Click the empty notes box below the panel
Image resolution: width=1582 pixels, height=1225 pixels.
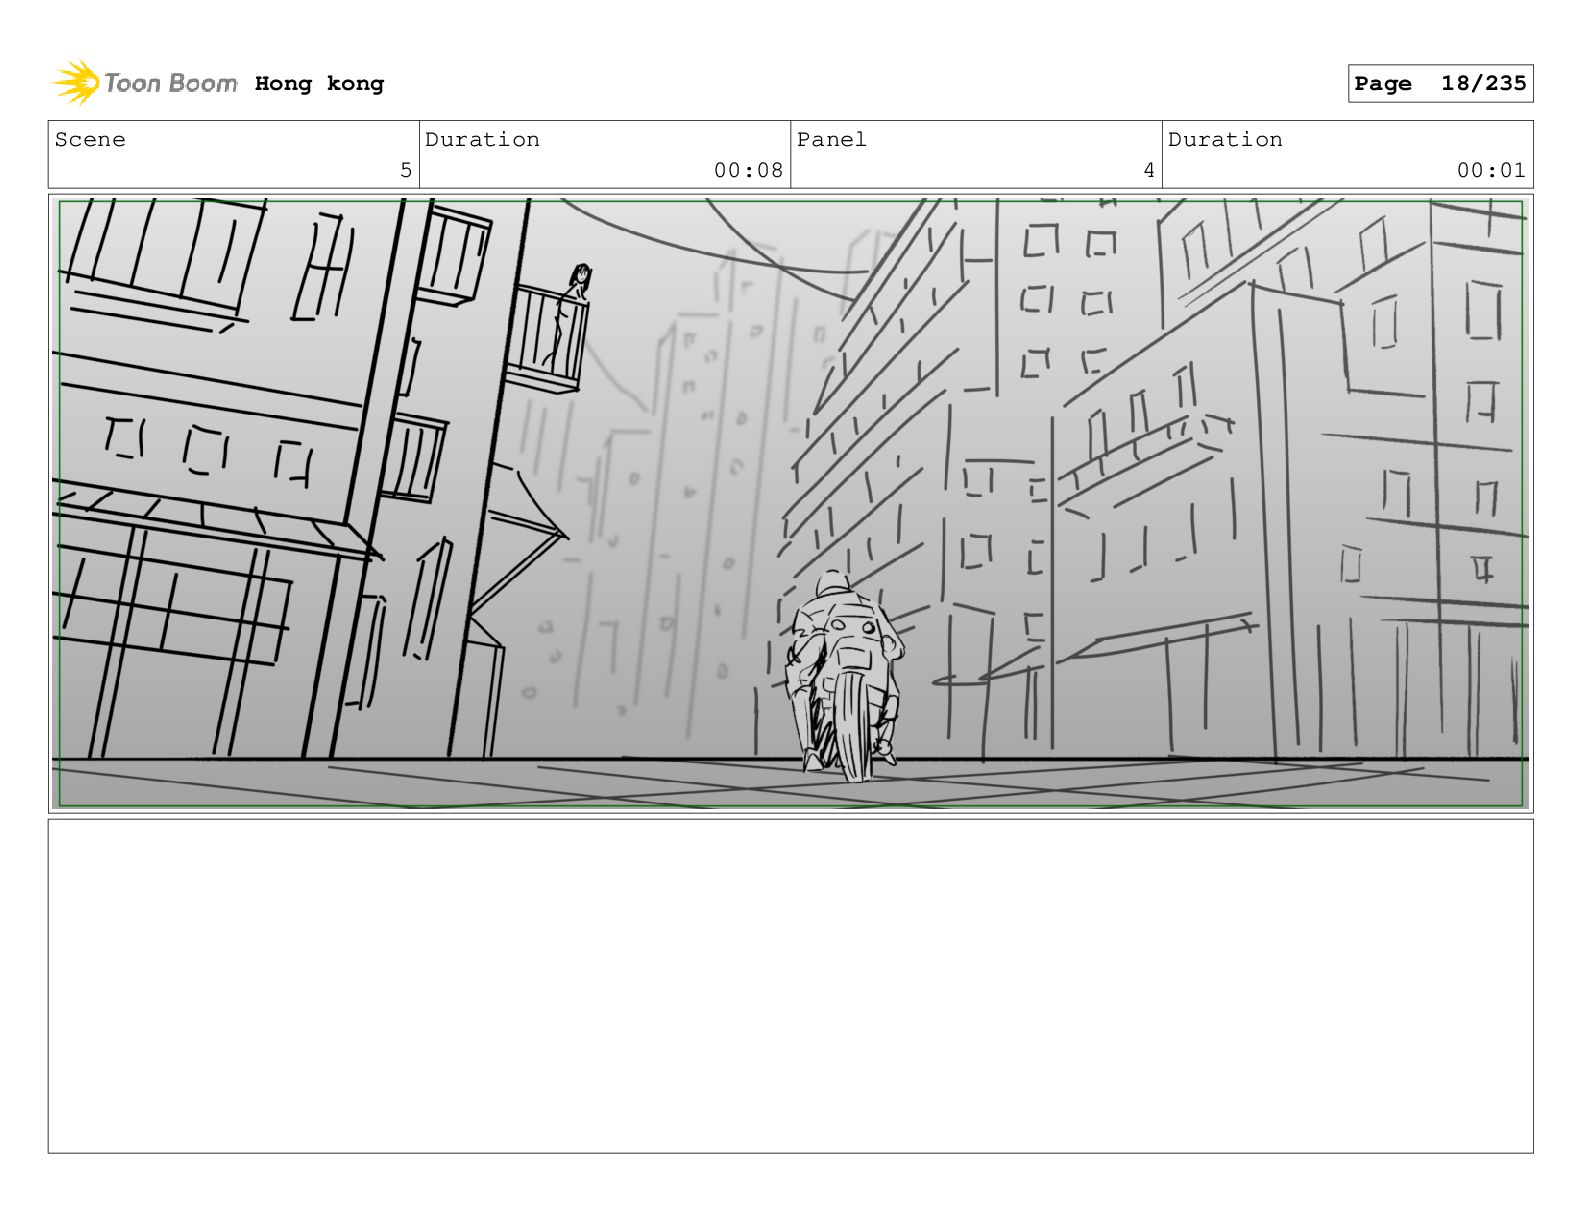pyautogui.click(x=790, y=986)
